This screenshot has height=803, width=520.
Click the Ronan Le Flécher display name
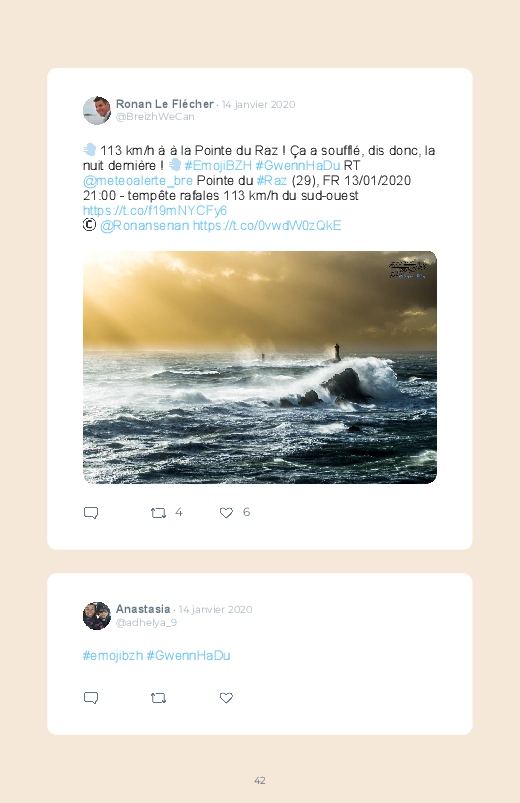[x=164, y=104]
